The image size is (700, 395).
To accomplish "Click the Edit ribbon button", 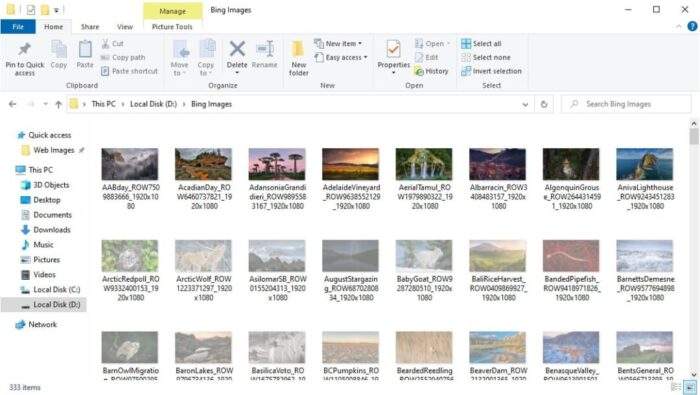I will (x=427, y=57).
